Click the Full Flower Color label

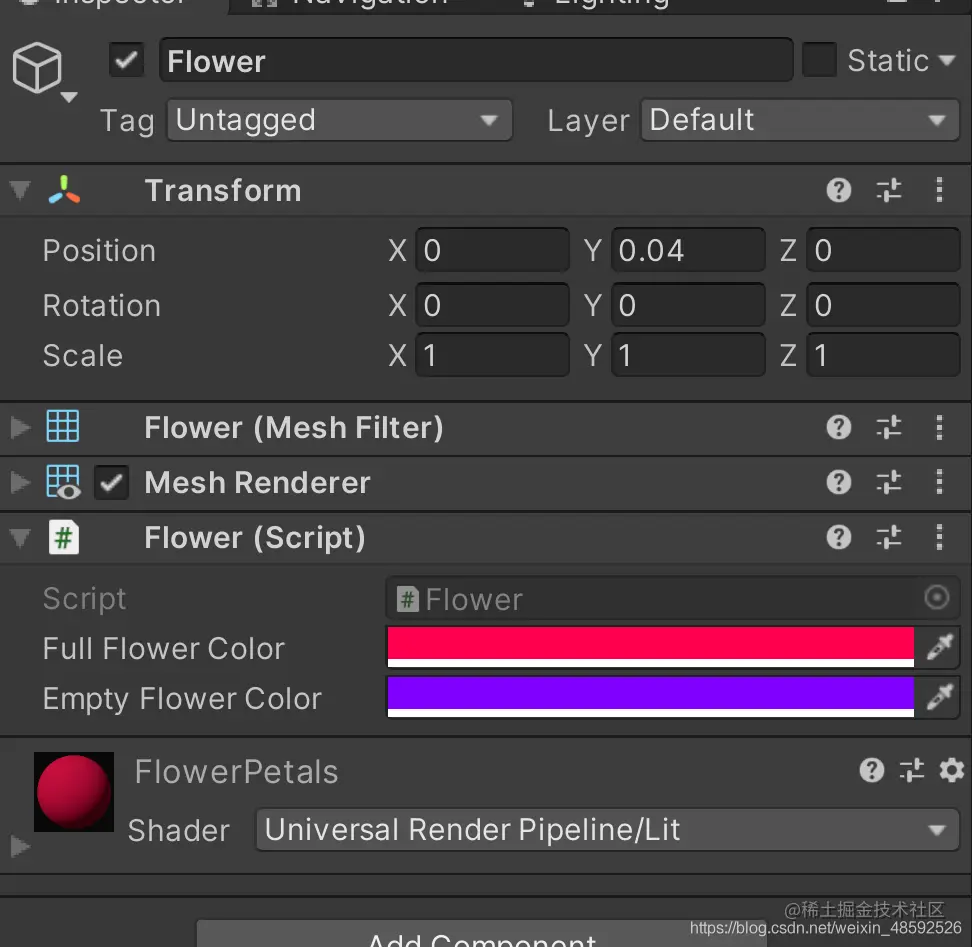pos(164,649)
